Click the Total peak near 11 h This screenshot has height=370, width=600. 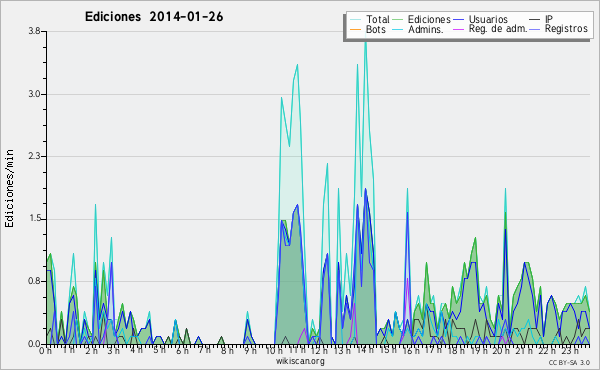tap(297, 65)
